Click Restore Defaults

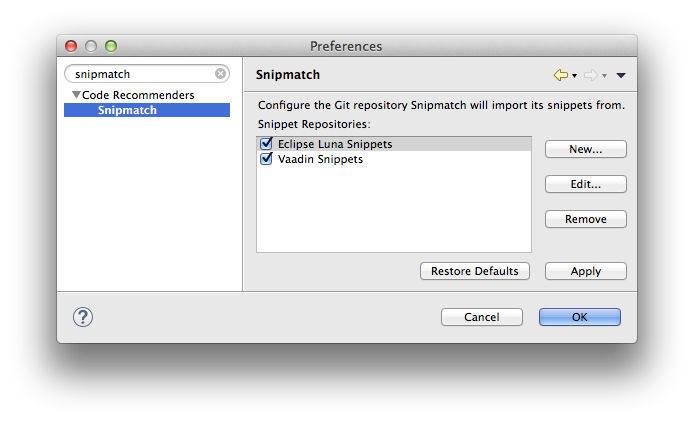point(474,271)
